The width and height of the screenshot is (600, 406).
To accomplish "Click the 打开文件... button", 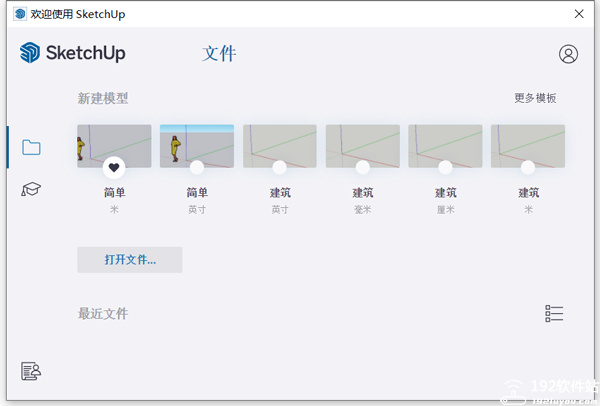I will point(130,260).
